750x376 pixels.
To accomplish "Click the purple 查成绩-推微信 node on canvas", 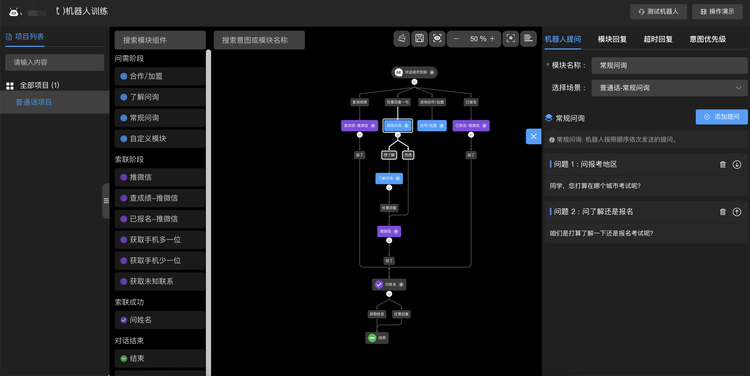I will pos(360,126).
